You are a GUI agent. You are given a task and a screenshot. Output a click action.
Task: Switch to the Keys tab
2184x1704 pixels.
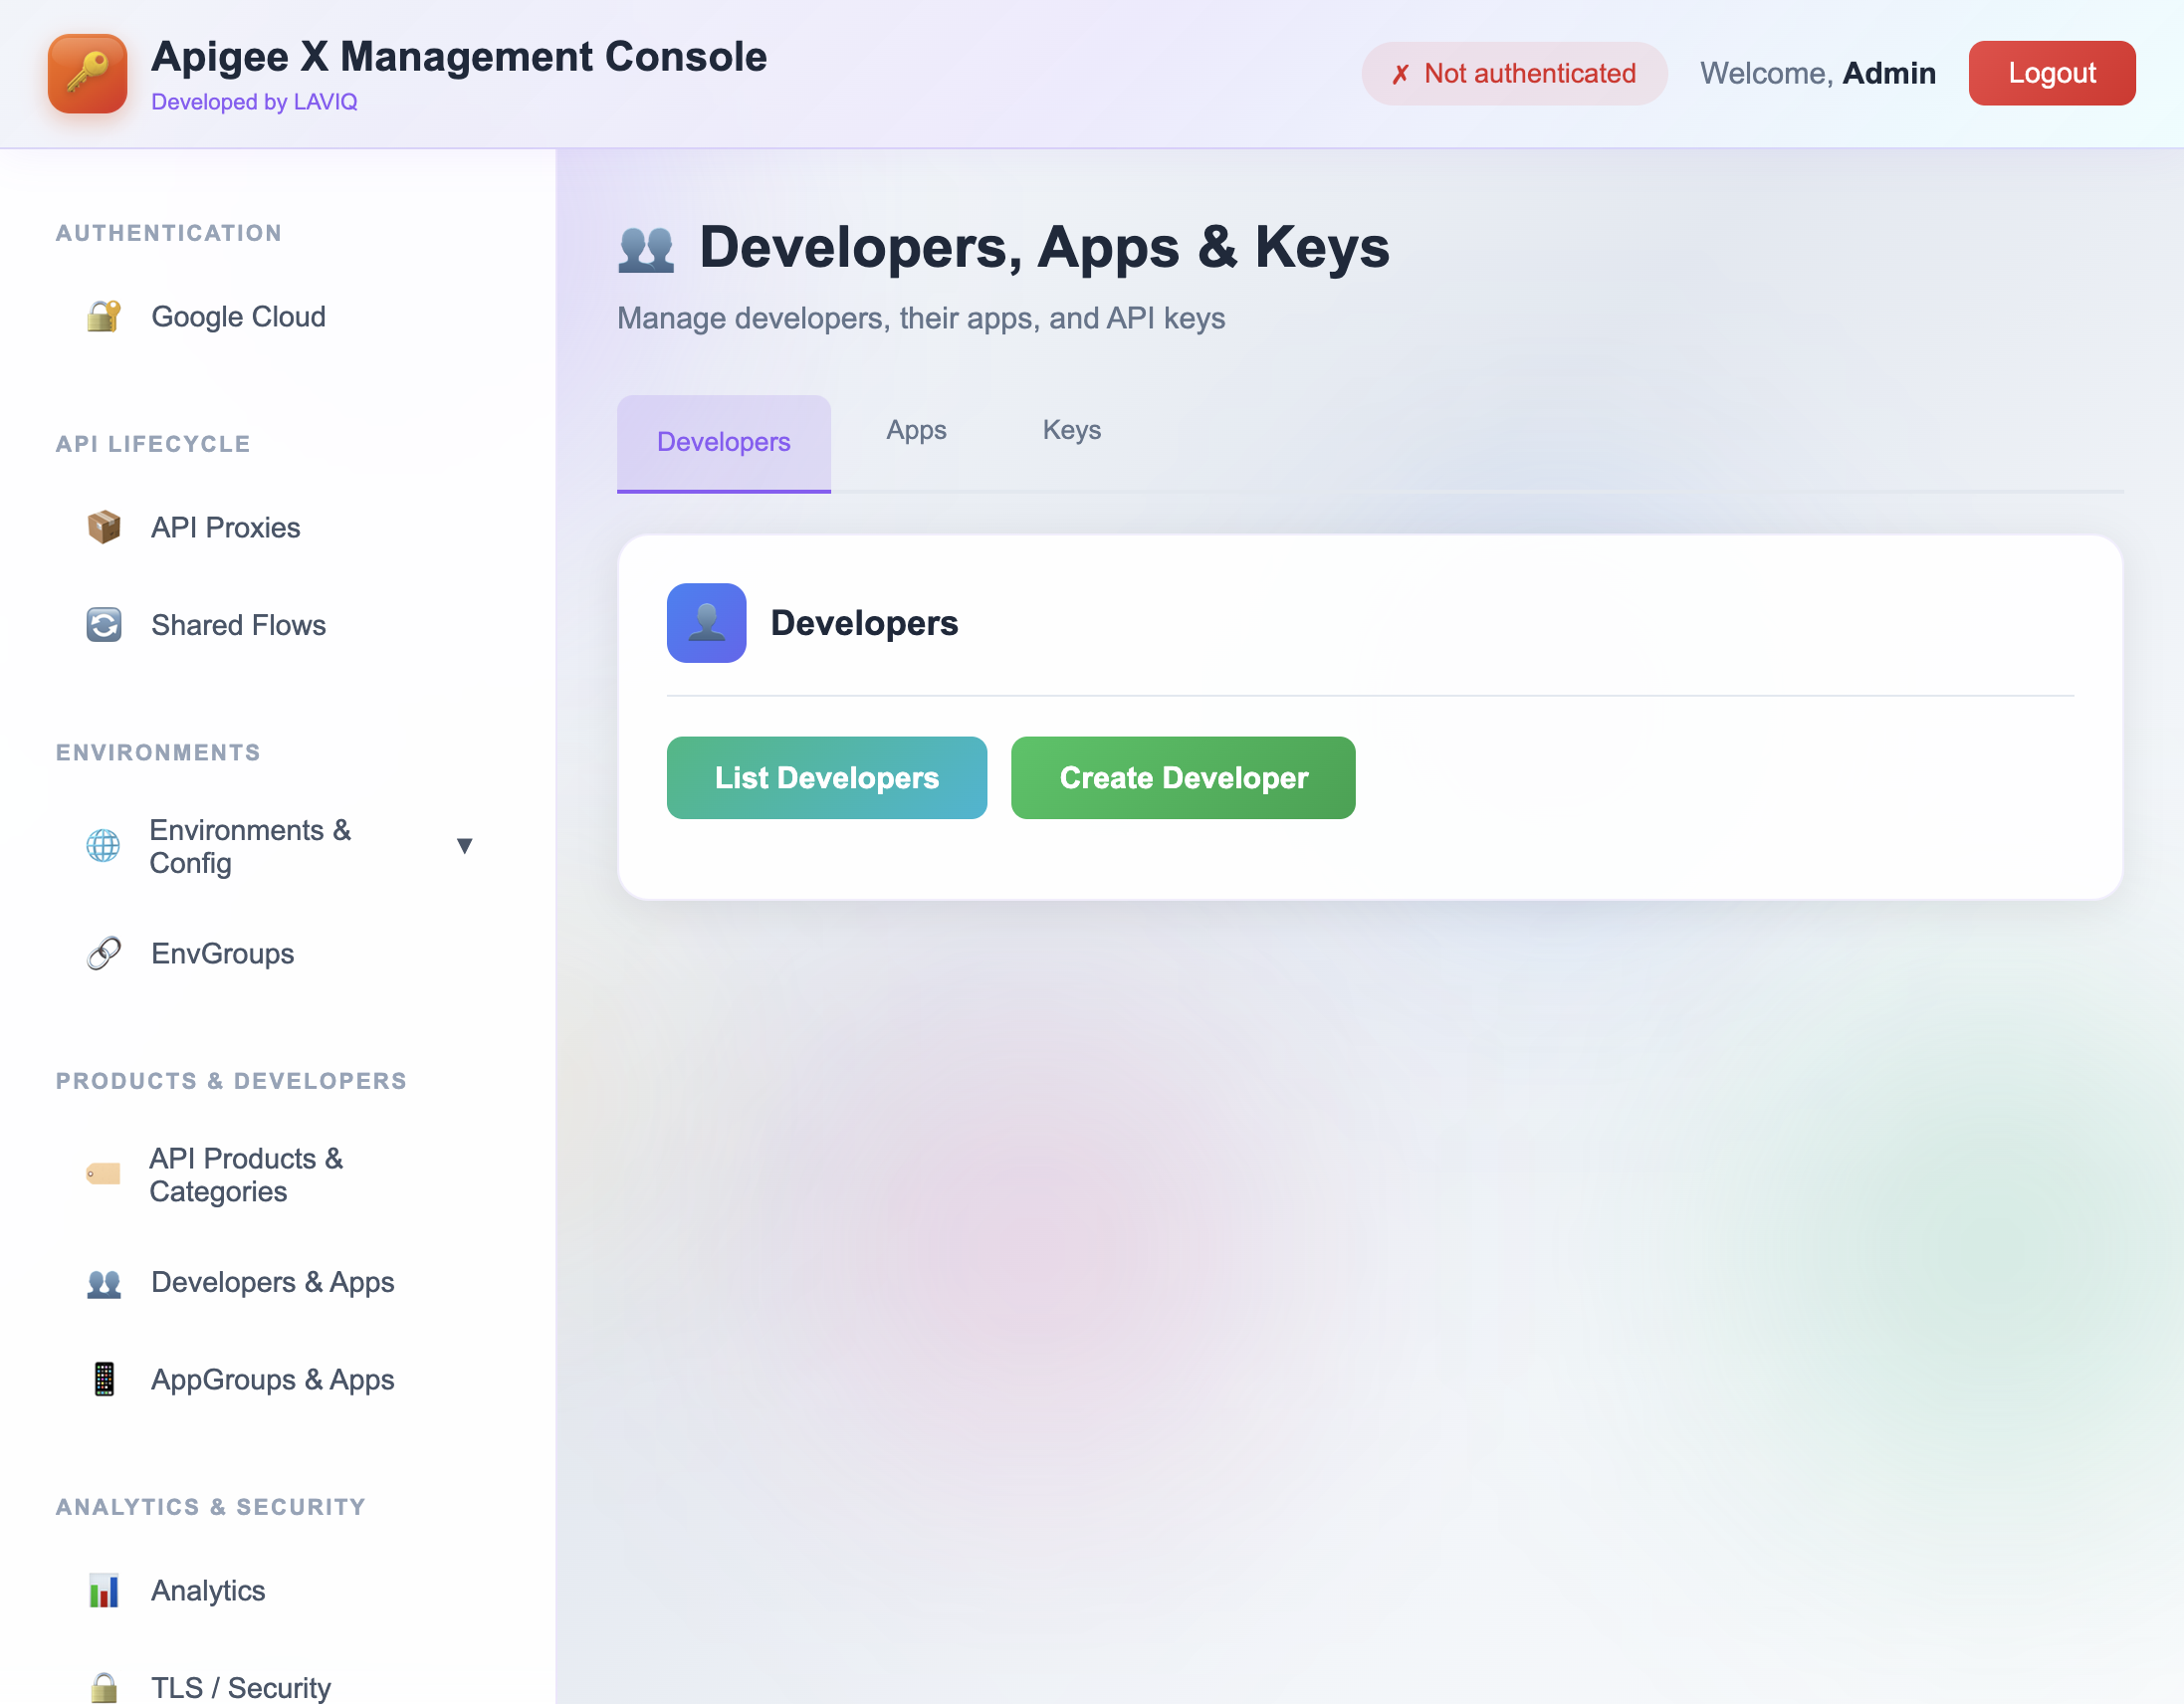[1071, 430]
